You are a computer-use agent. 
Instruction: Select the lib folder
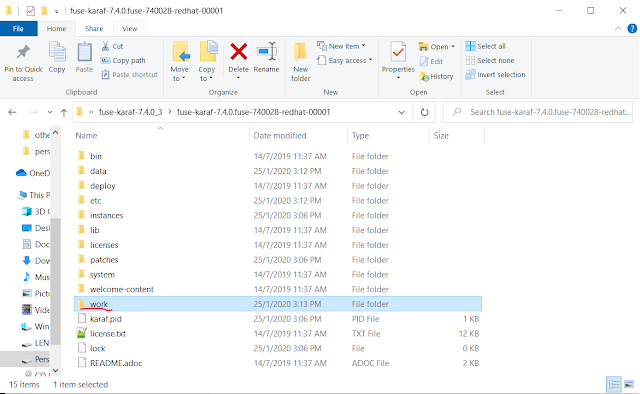[x=278, y=230]
